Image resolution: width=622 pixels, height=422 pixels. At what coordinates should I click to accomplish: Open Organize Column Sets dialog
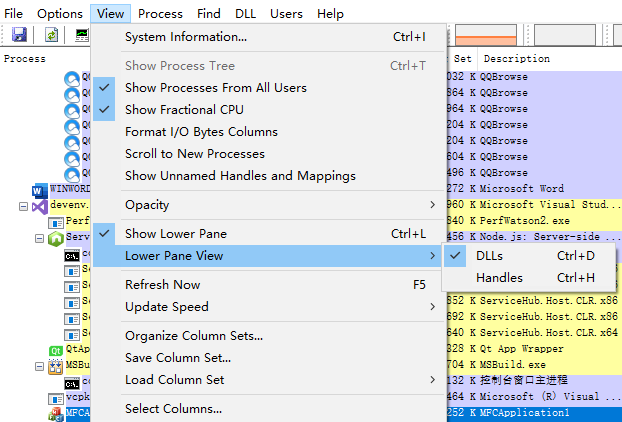pyautogui.click(x=268, y=336)
